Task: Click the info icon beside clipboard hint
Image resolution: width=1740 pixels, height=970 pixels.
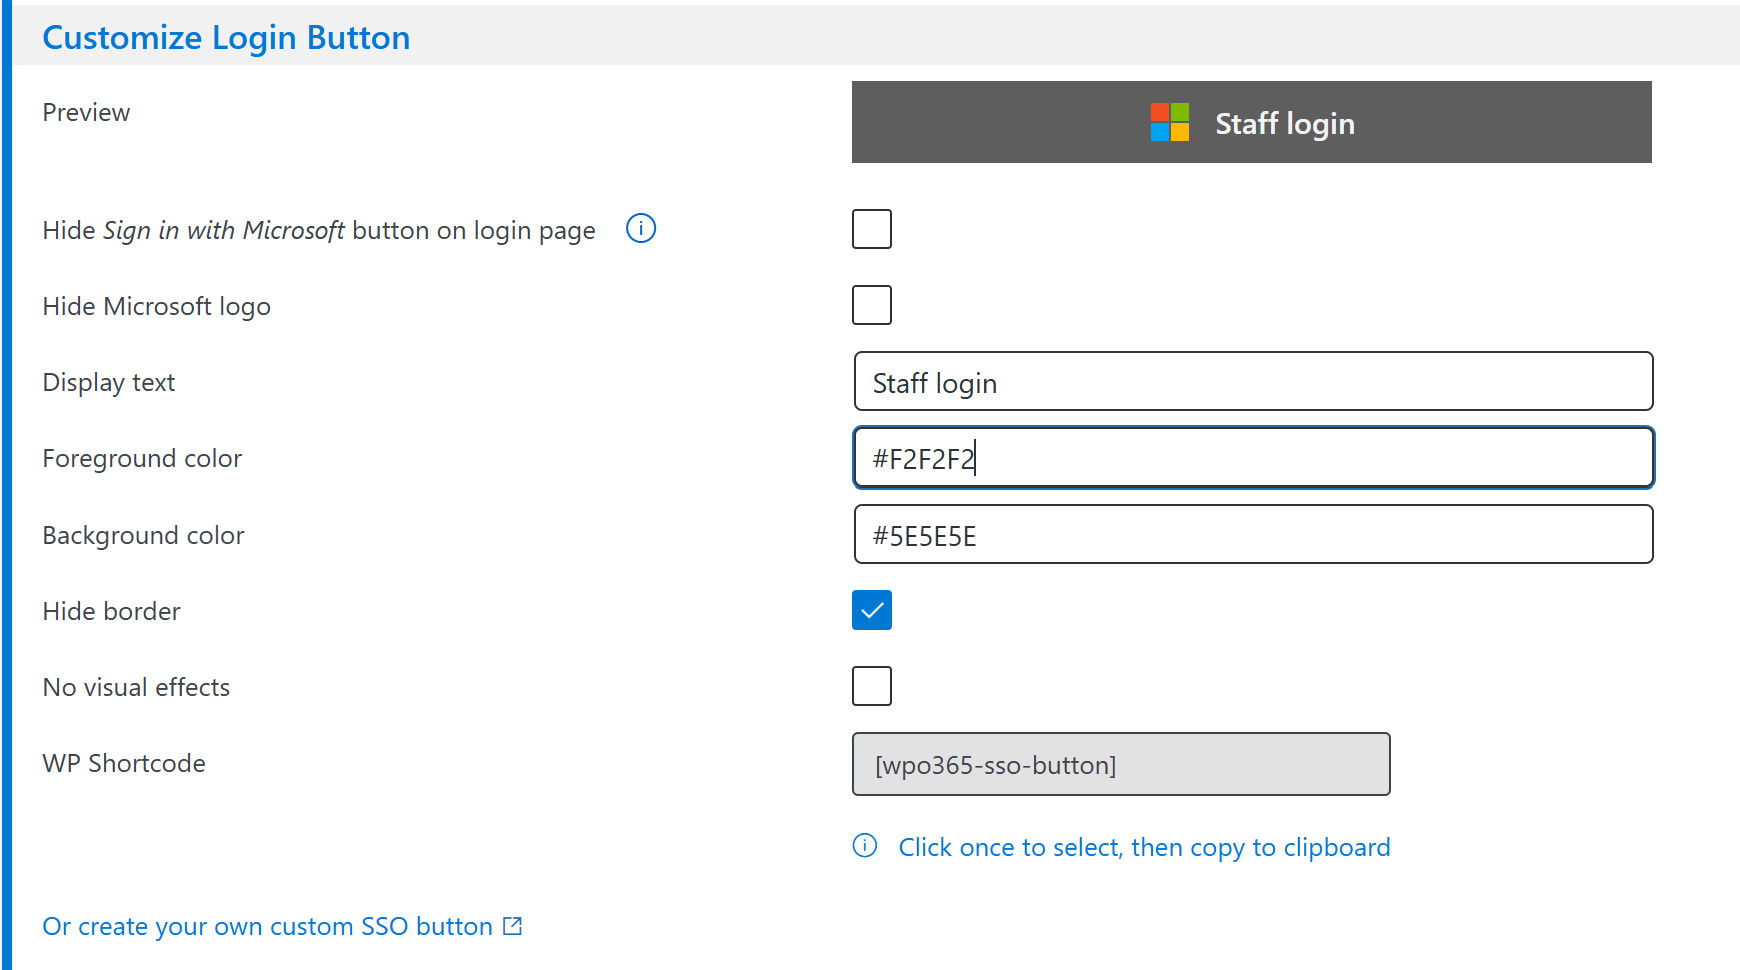Action: point(865,846)
